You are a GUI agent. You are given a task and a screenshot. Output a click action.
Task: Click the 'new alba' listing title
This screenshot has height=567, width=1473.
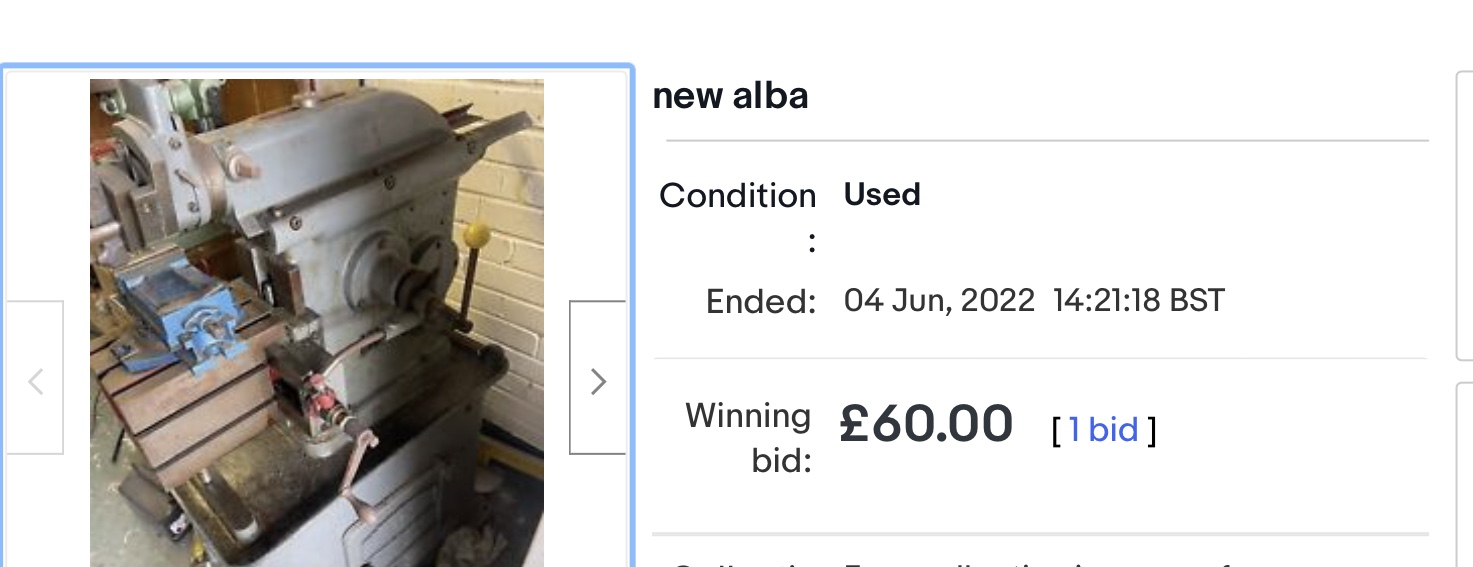click(x=730, y=97)
